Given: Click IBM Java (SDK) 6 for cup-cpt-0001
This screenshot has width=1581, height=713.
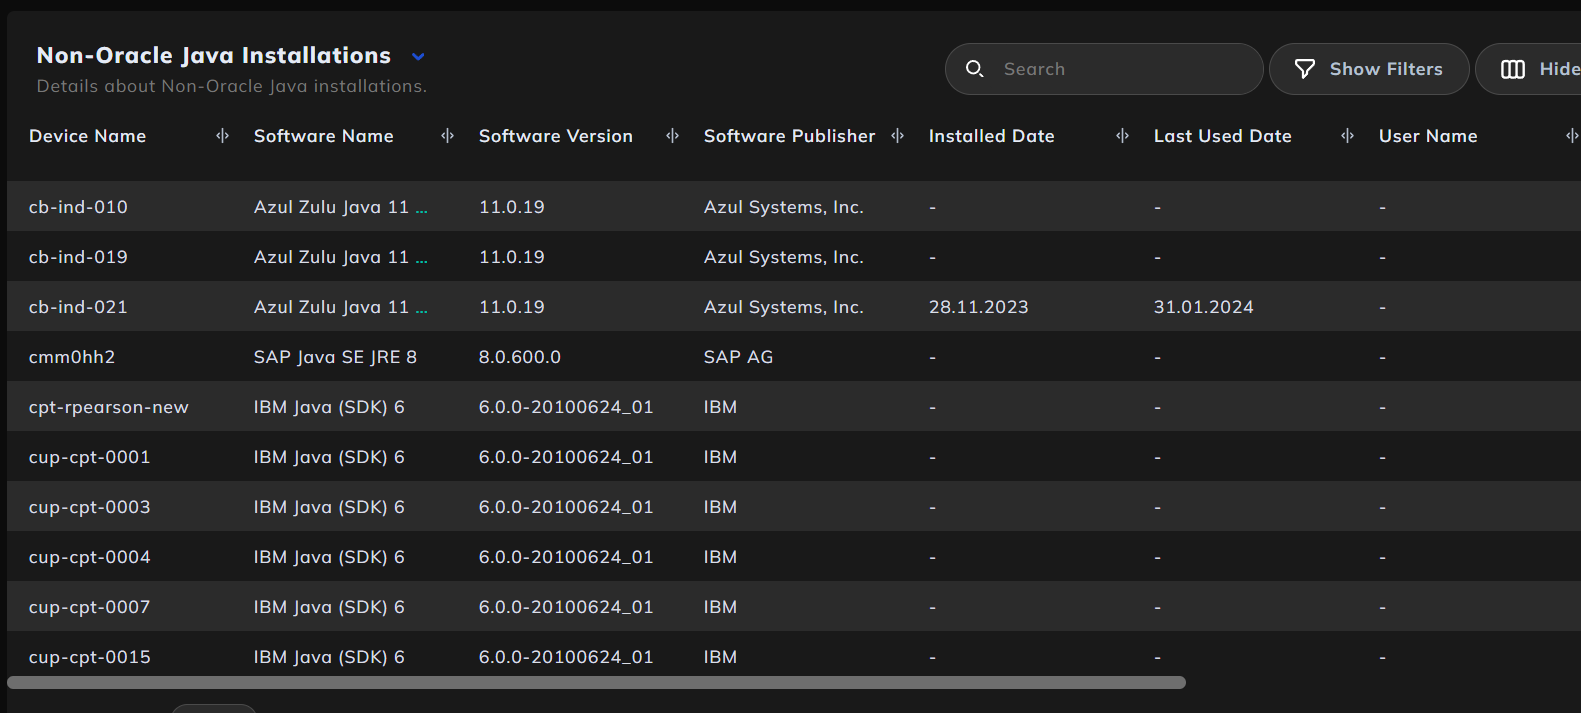Looking at the screenshot, I should (329, 457).
